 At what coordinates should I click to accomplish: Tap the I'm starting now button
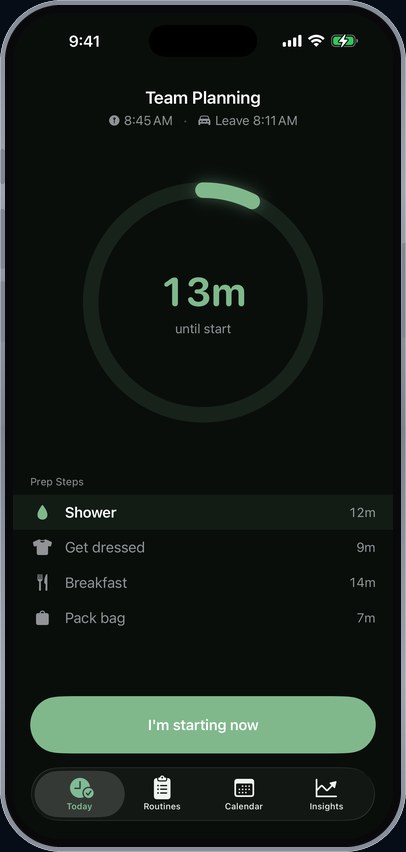point(203,725)
